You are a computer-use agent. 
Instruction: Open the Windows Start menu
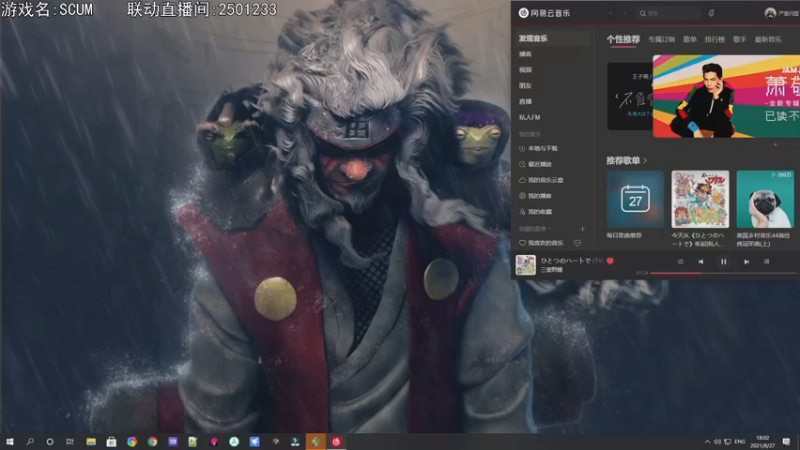(x=10, y=441)
